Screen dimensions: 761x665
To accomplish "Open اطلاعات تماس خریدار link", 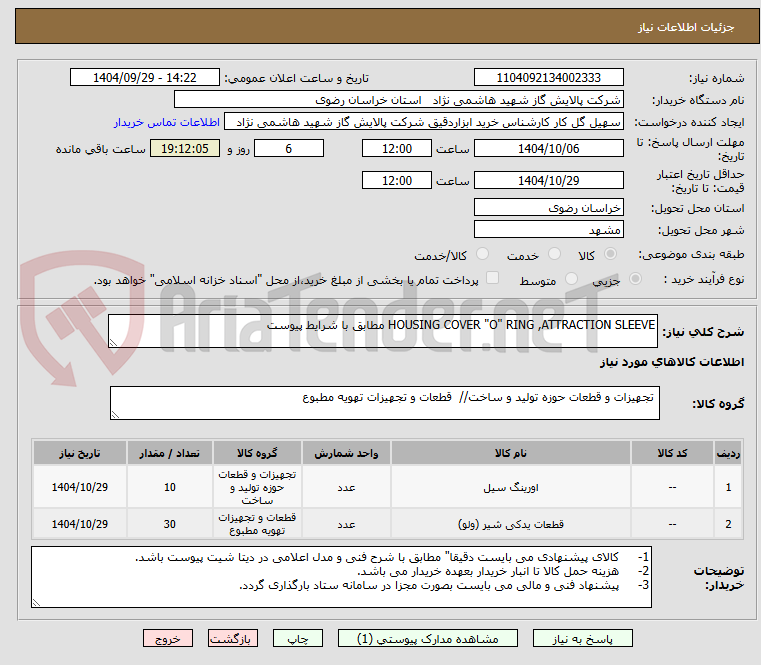I will (x=167, y=122).
